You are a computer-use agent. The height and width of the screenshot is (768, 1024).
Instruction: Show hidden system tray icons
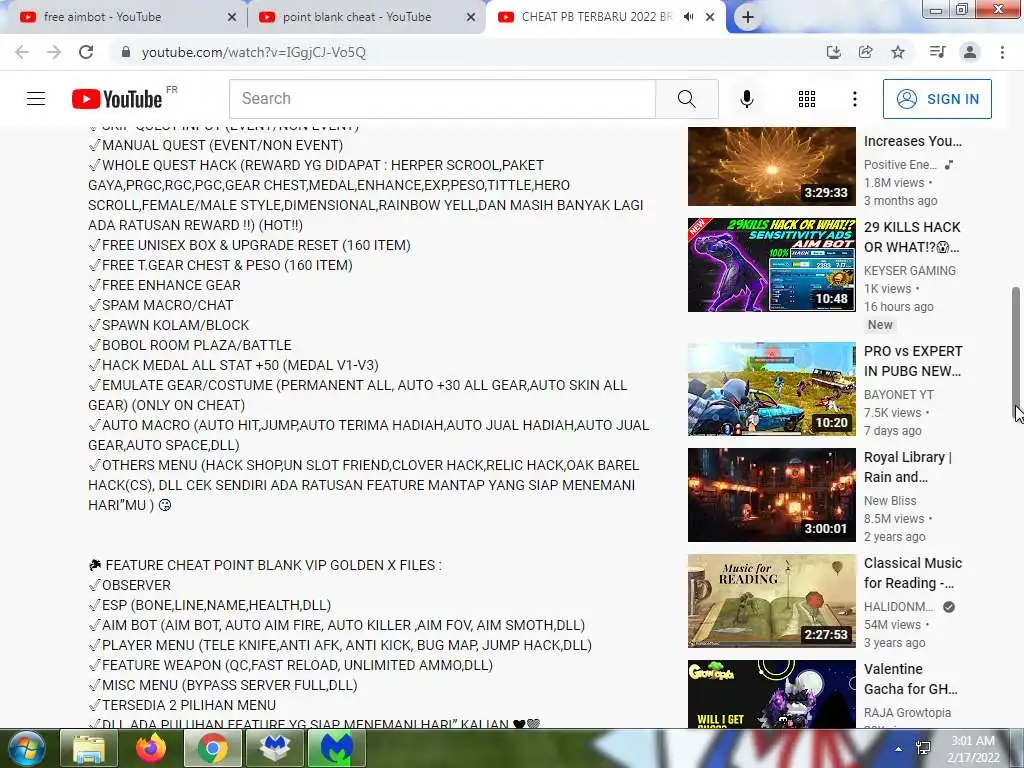pos(899,749)
